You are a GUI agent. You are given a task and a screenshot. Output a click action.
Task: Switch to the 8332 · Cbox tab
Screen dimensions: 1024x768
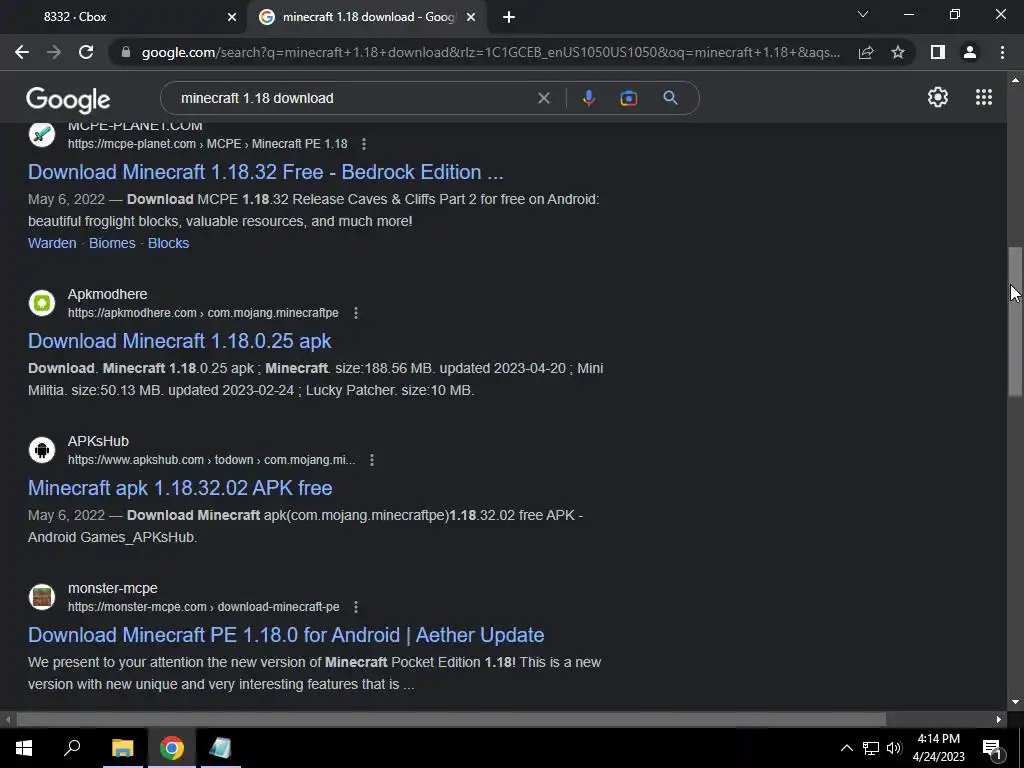[124, 17]
